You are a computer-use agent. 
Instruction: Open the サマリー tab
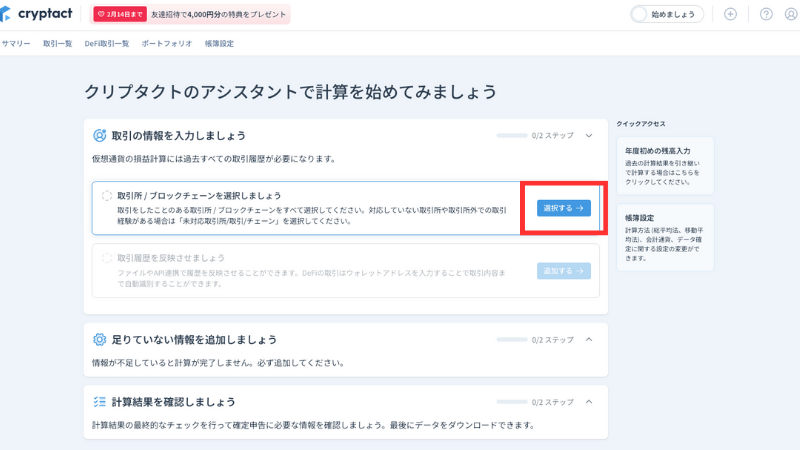pyautogui.click(x=16, y=44)
